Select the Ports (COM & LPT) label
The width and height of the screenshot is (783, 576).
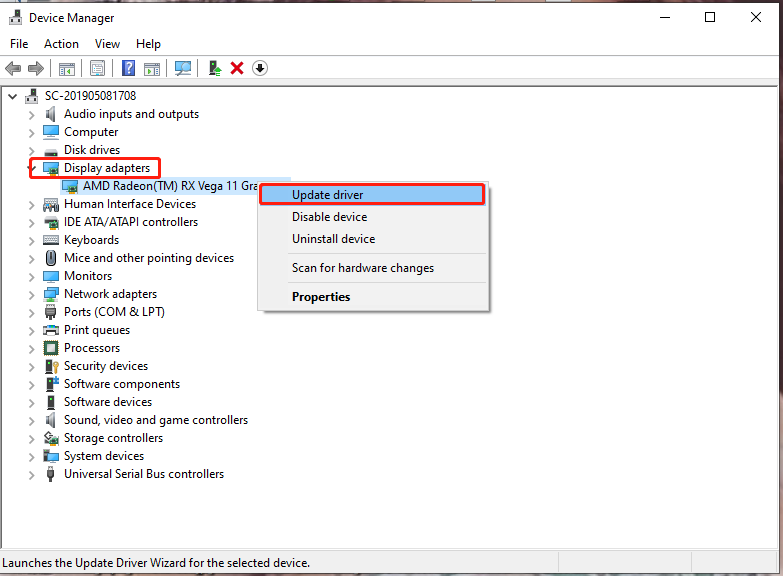click(114, 312)
